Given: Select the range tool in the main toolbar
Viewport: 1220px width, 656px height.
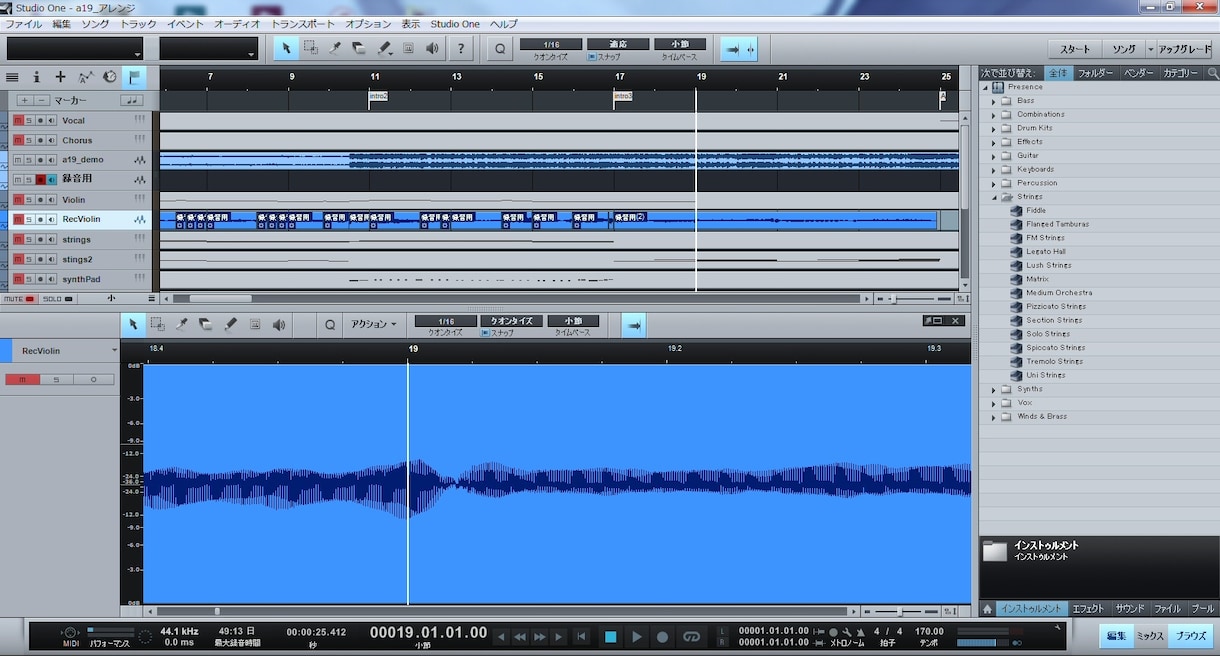Looking at the screenshot, I should click(x=311, y=48).
